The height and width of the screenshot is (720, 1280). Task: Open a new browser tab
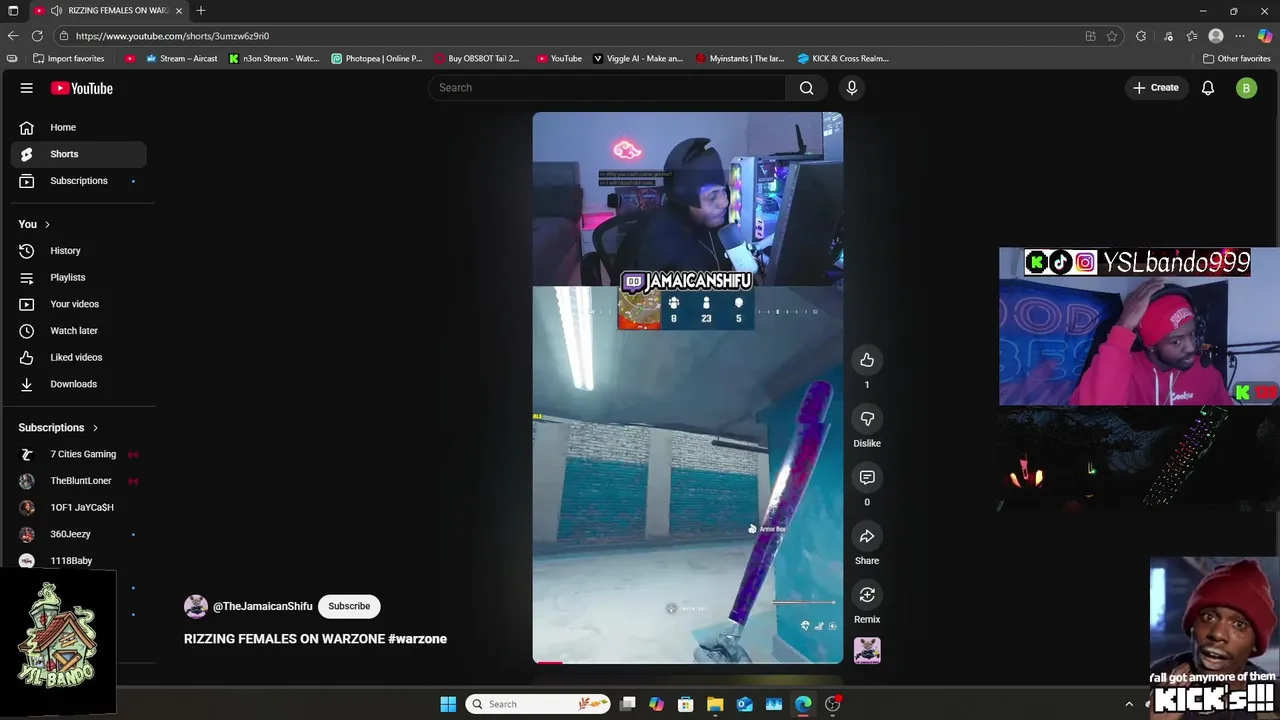pyautogui.click(x=201, y=11)
